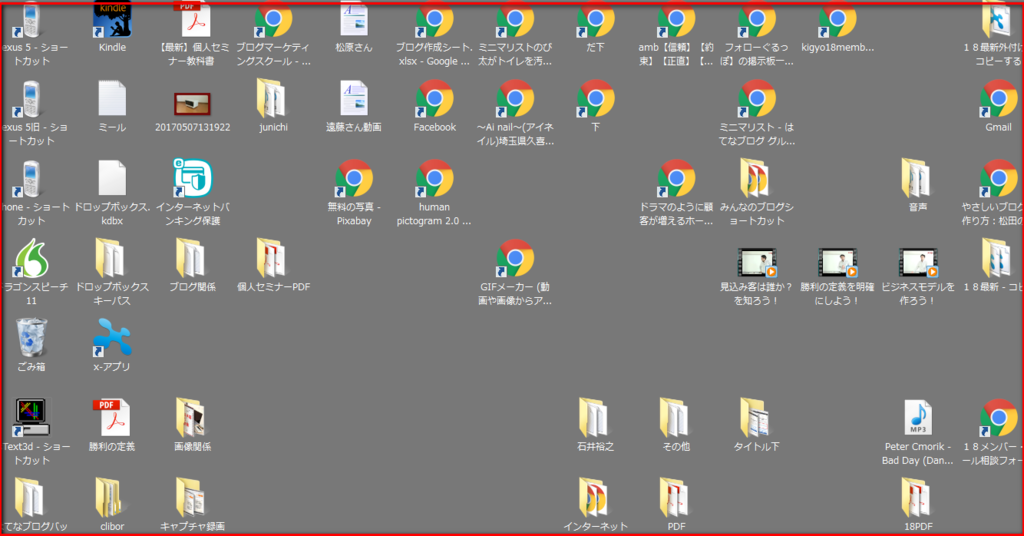Open the ドラマのように顧客が増える shortcut
Viewport: 1024px width, 536px height.
coord(676,179)
